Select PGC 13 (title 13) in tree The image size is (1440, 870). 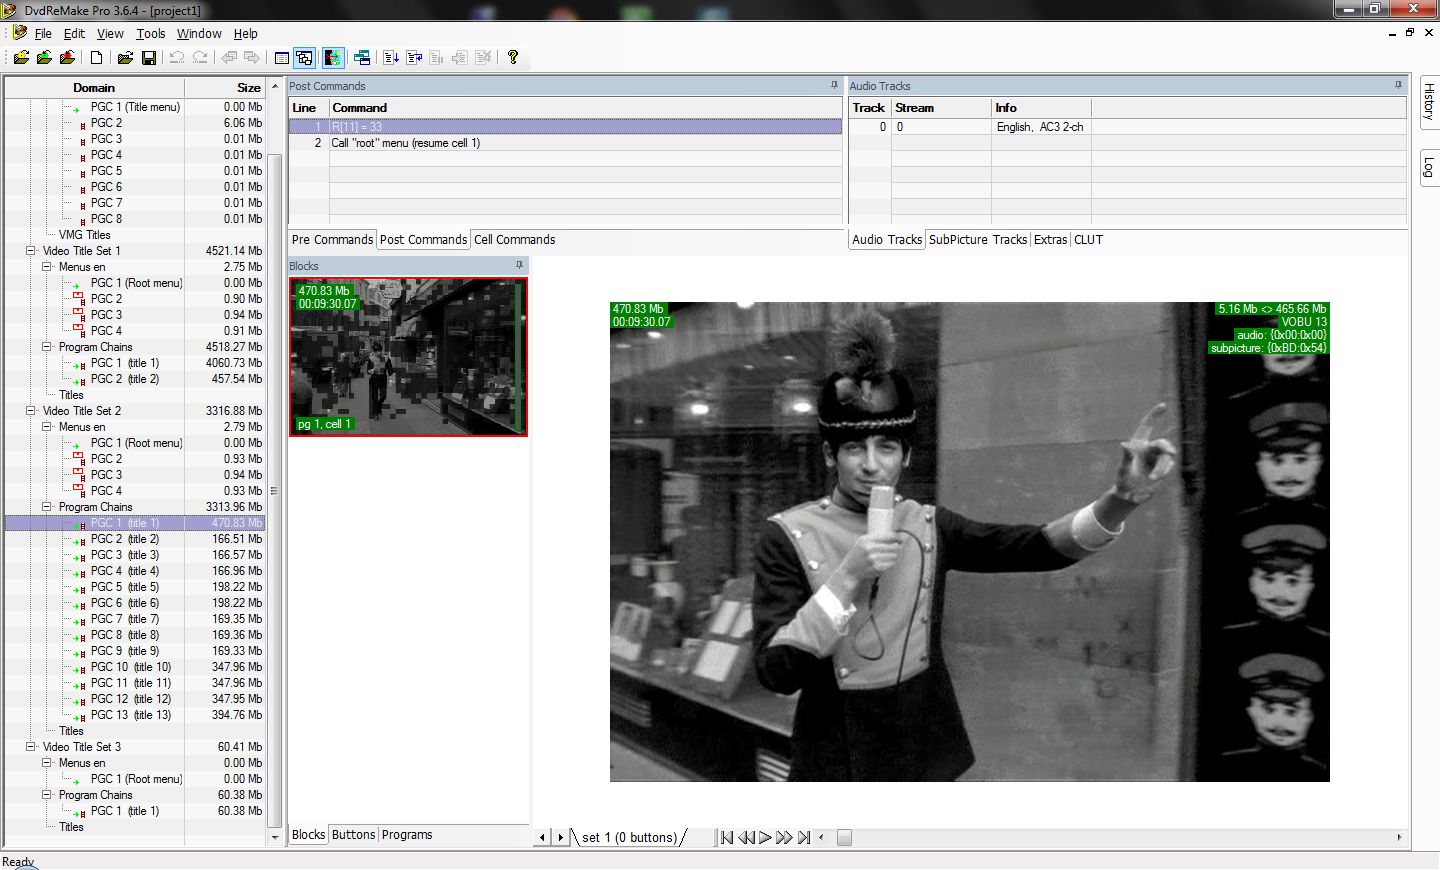pos(131,715)
